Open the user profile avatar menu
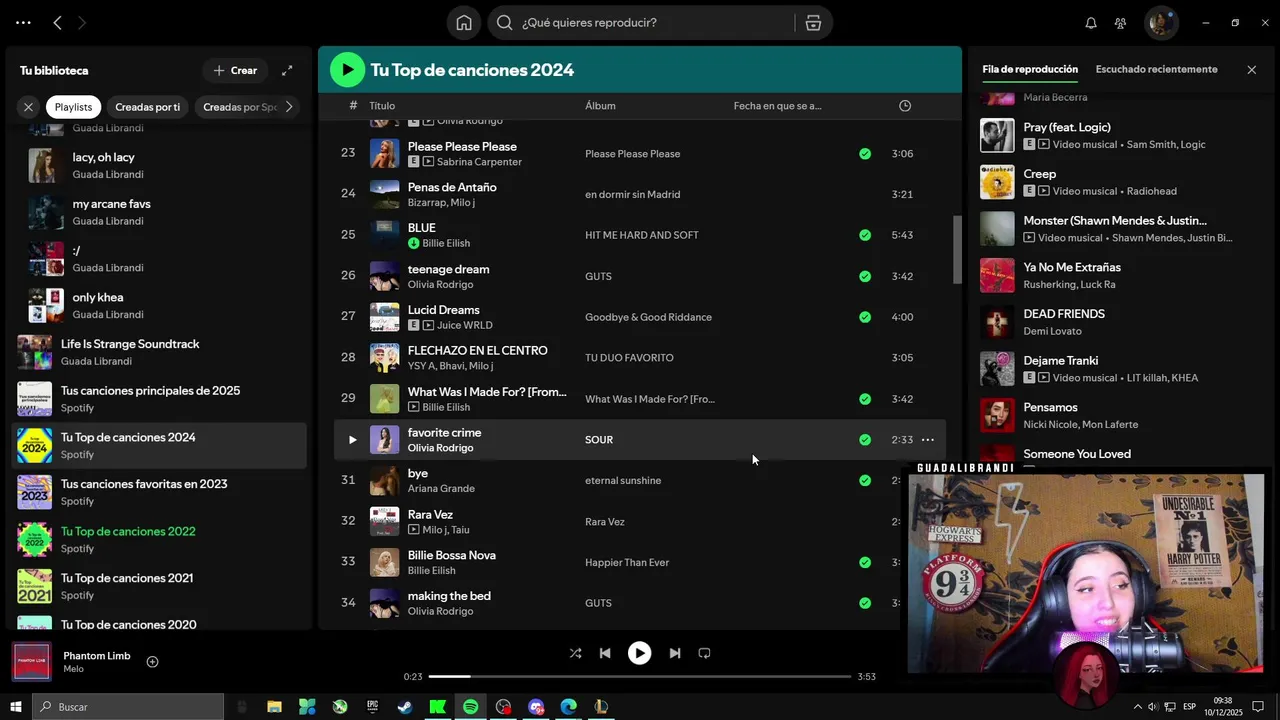 pyautogui.click(x=1161, y=23)
